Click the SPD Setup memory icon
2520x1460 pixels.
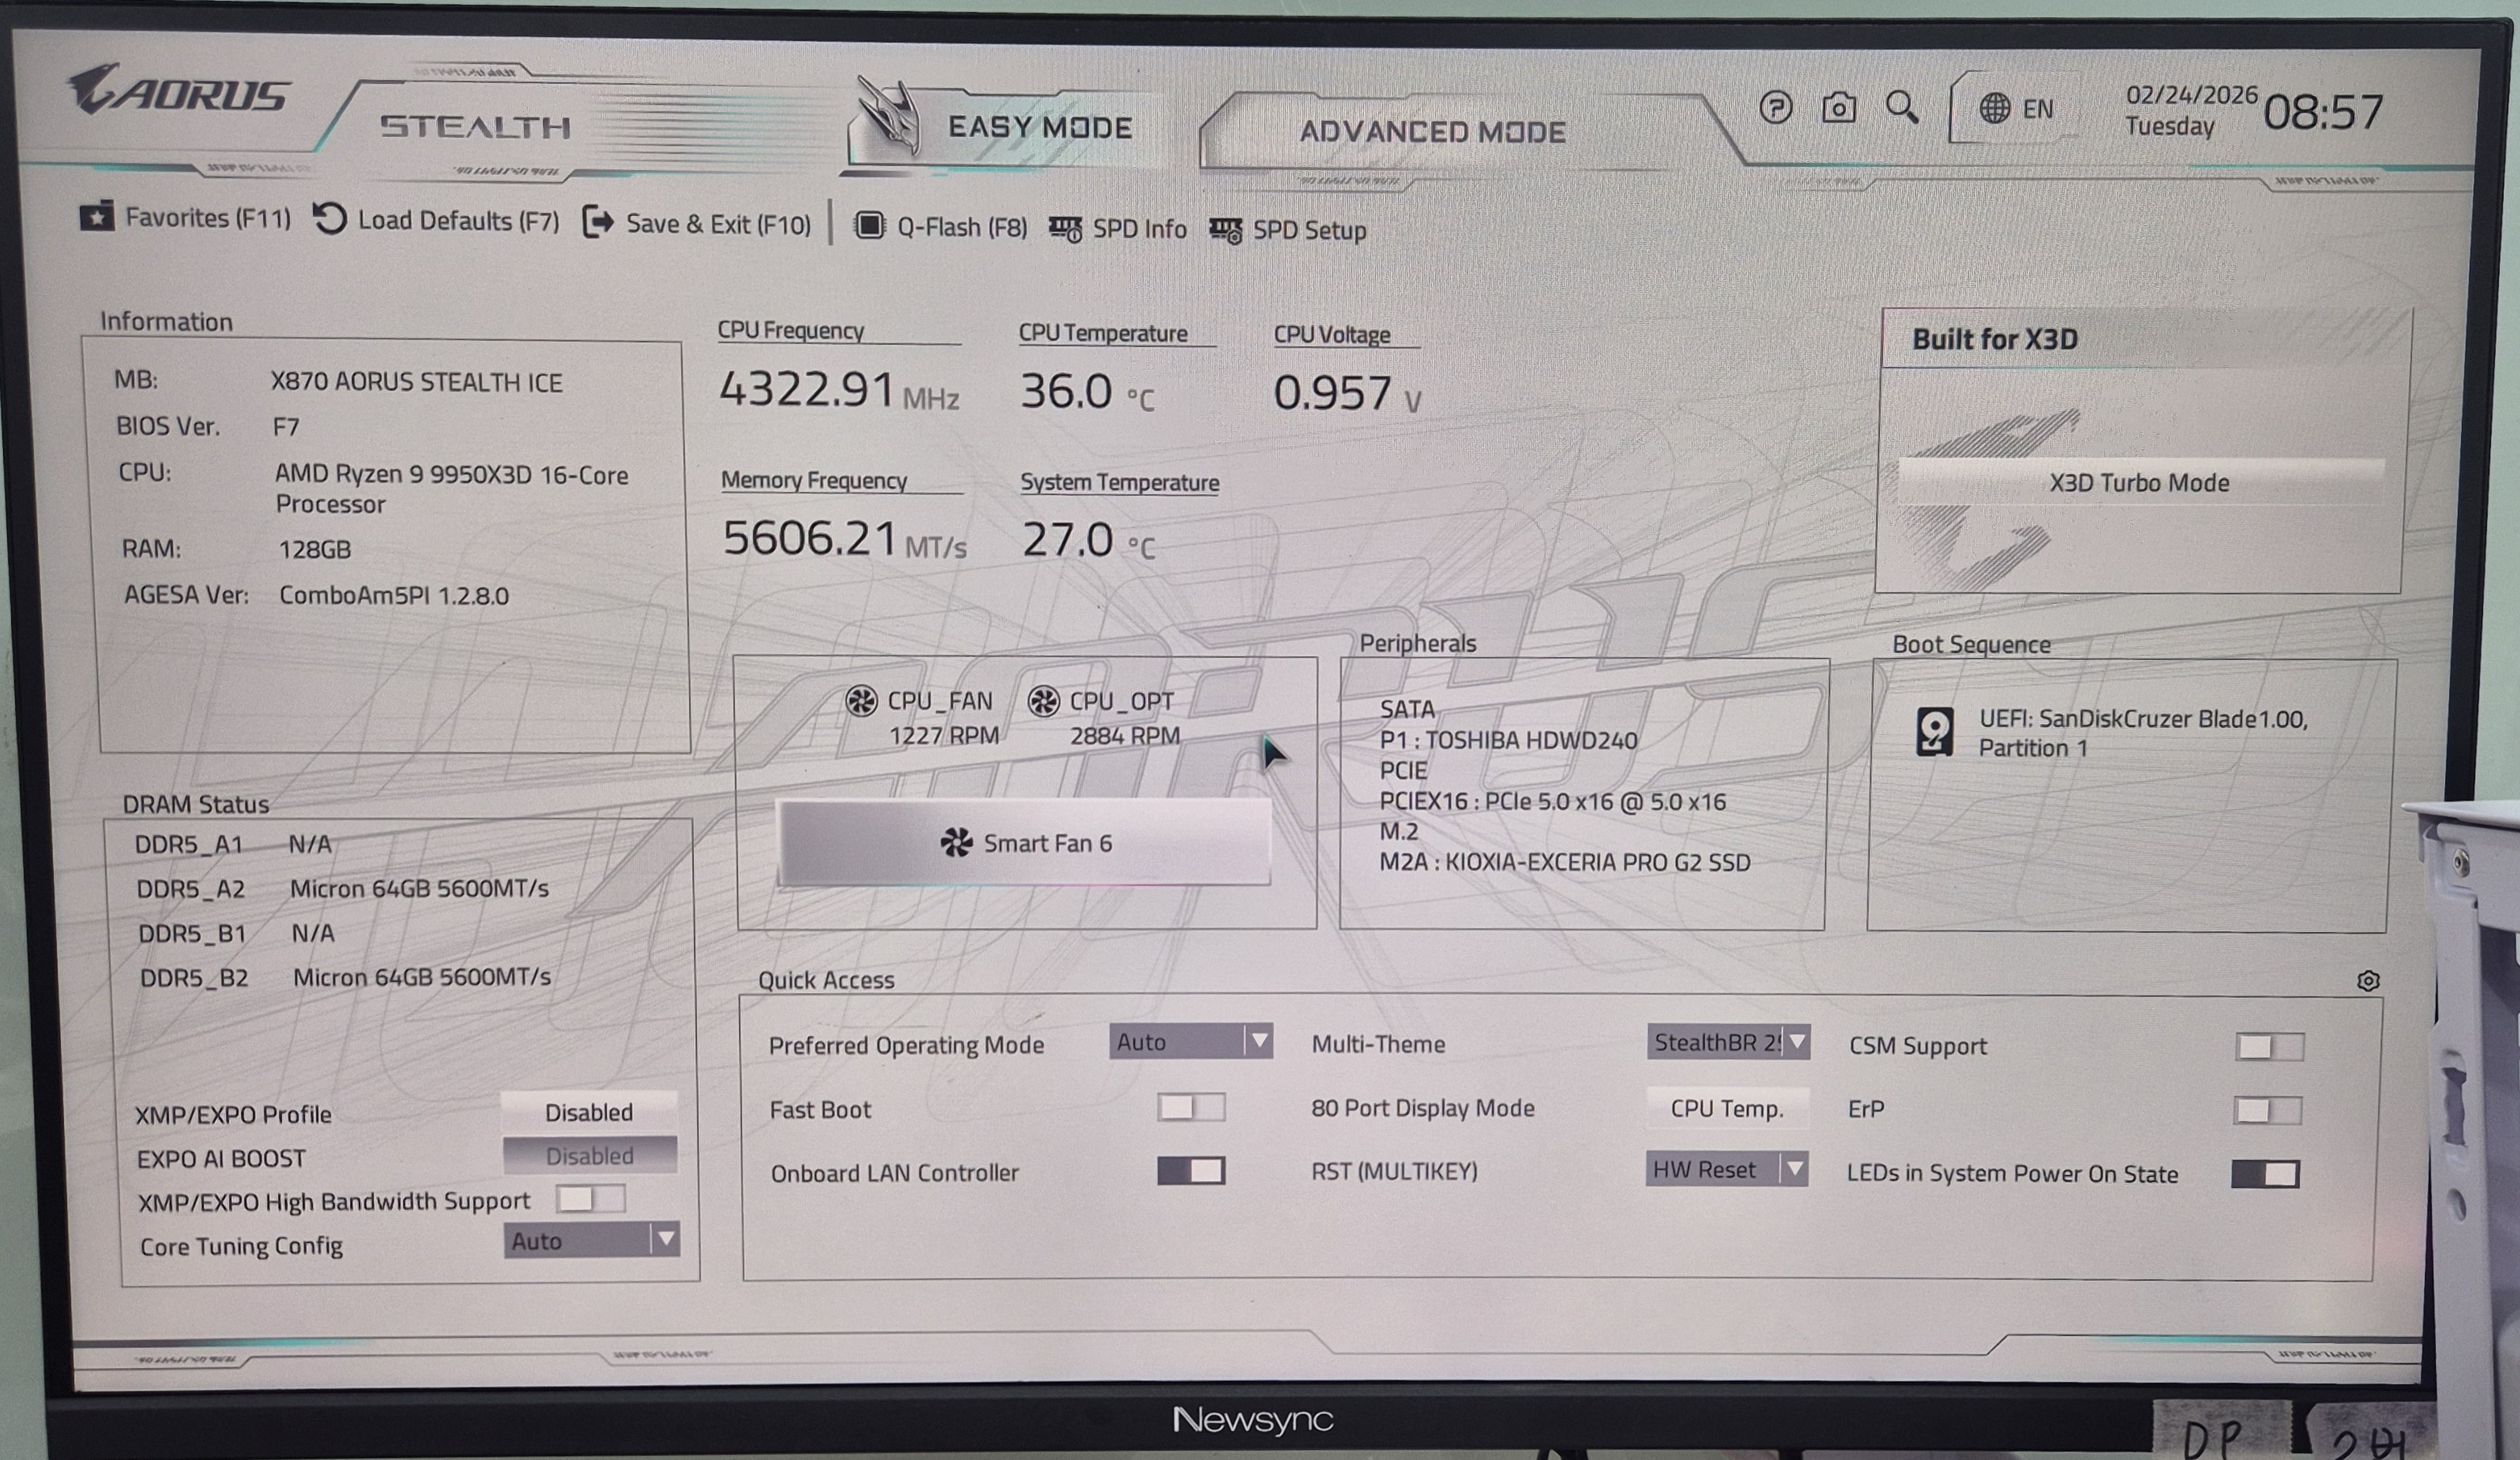pos(1226,230)
